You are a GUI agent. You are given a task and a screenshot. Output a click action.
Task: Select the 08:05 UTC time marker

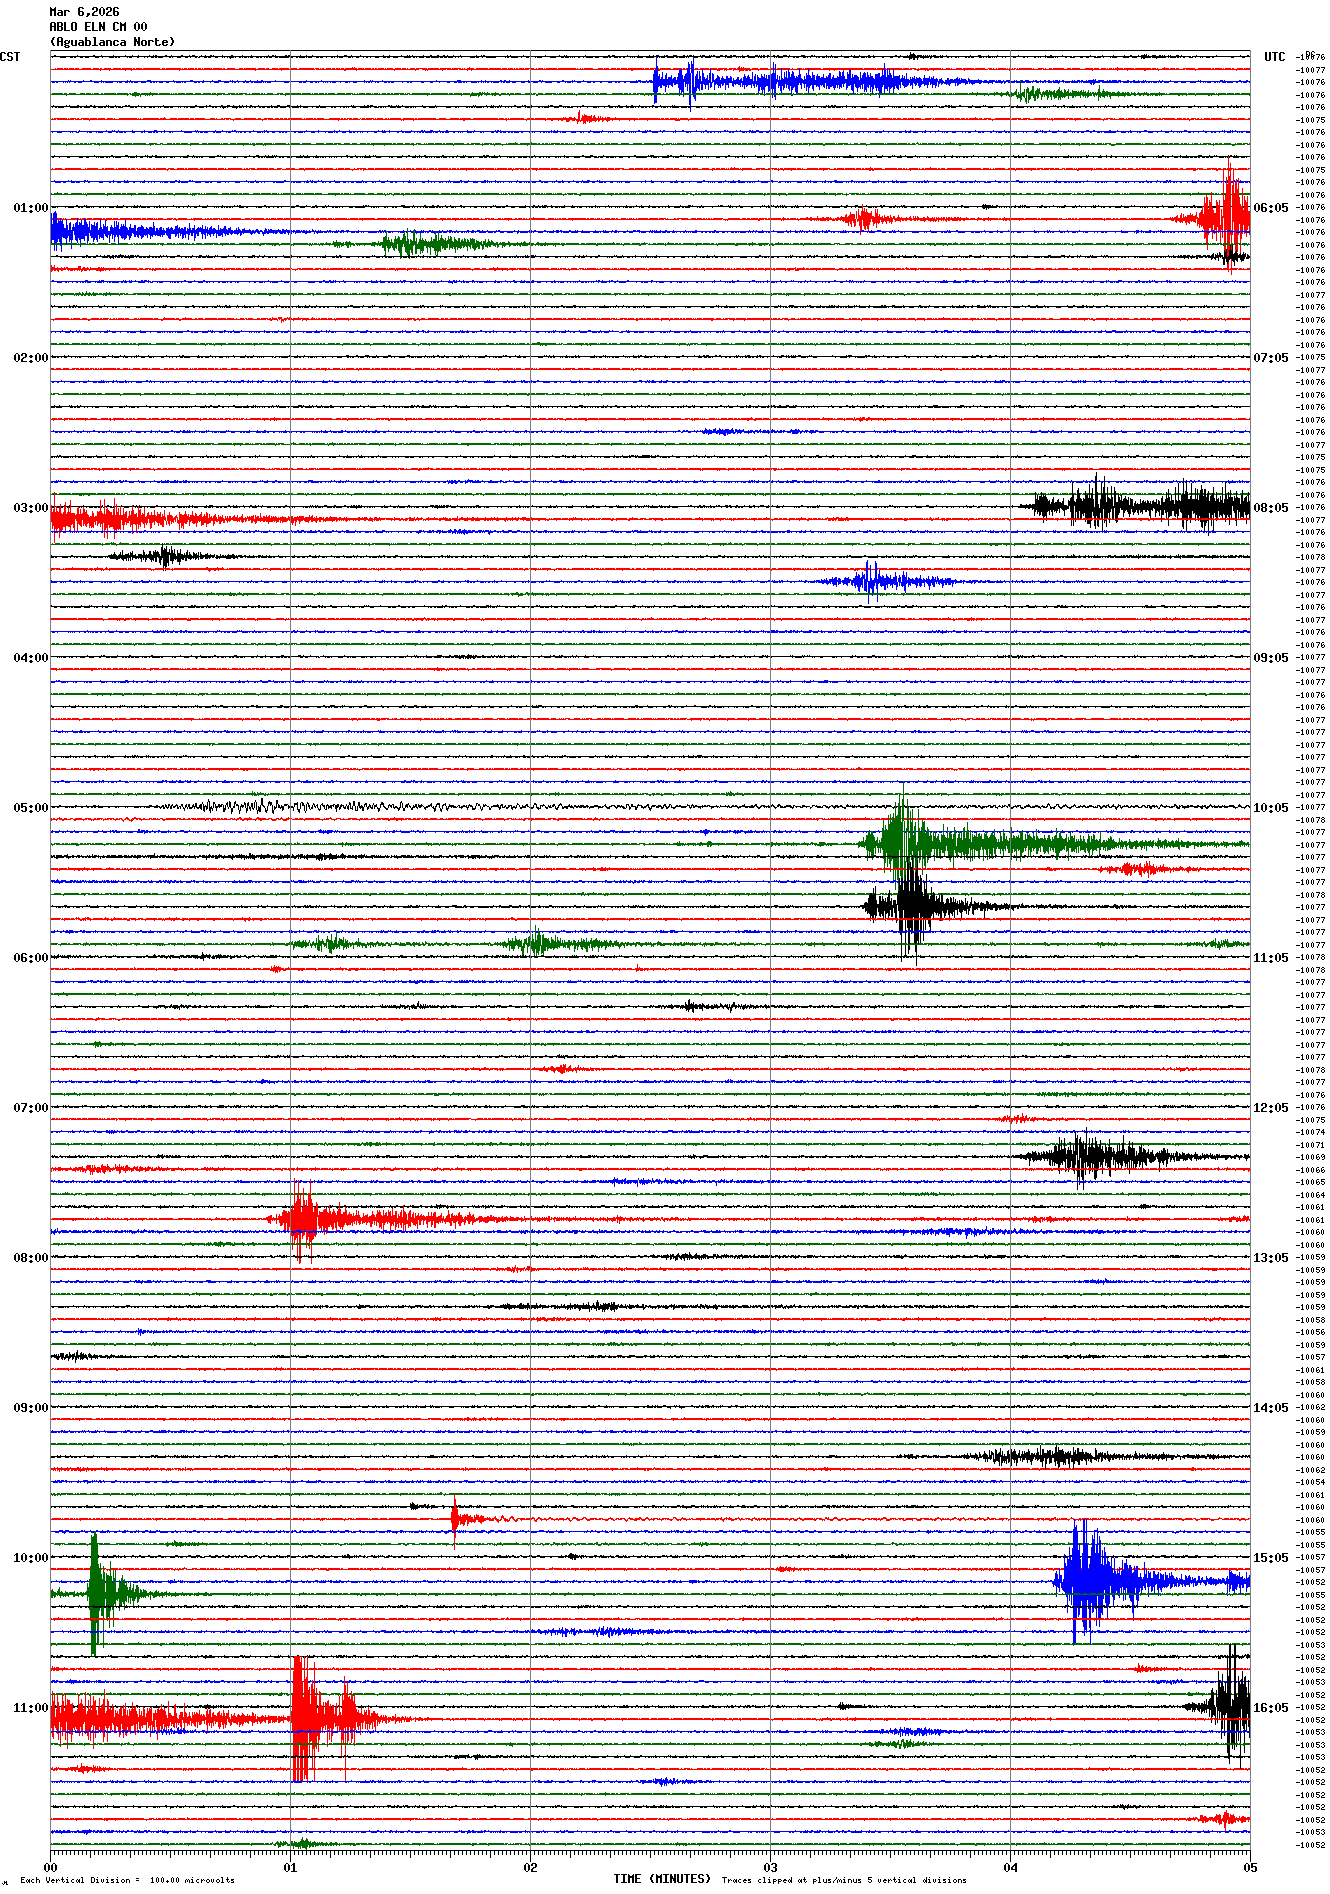pyautogui.click(x=1270, y=508)
